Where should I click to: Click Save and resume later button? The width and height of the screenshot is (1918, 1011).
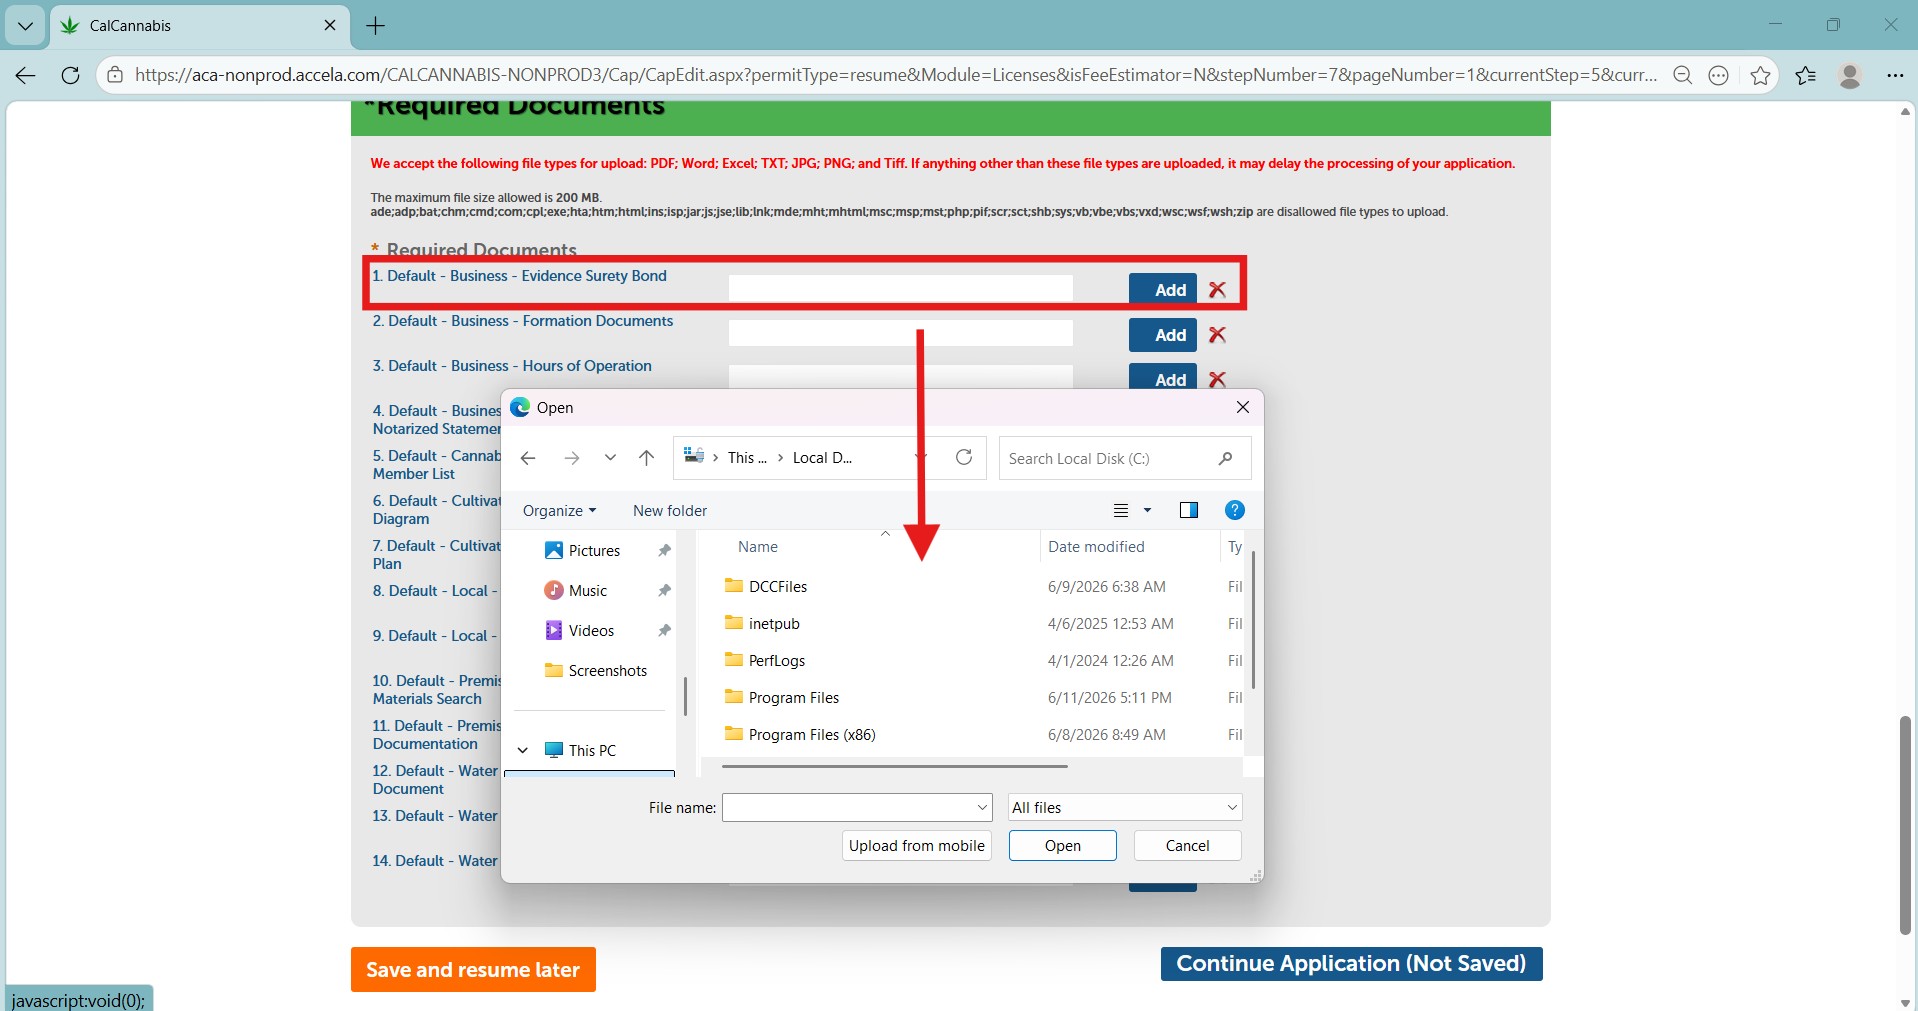pos(473,969)
